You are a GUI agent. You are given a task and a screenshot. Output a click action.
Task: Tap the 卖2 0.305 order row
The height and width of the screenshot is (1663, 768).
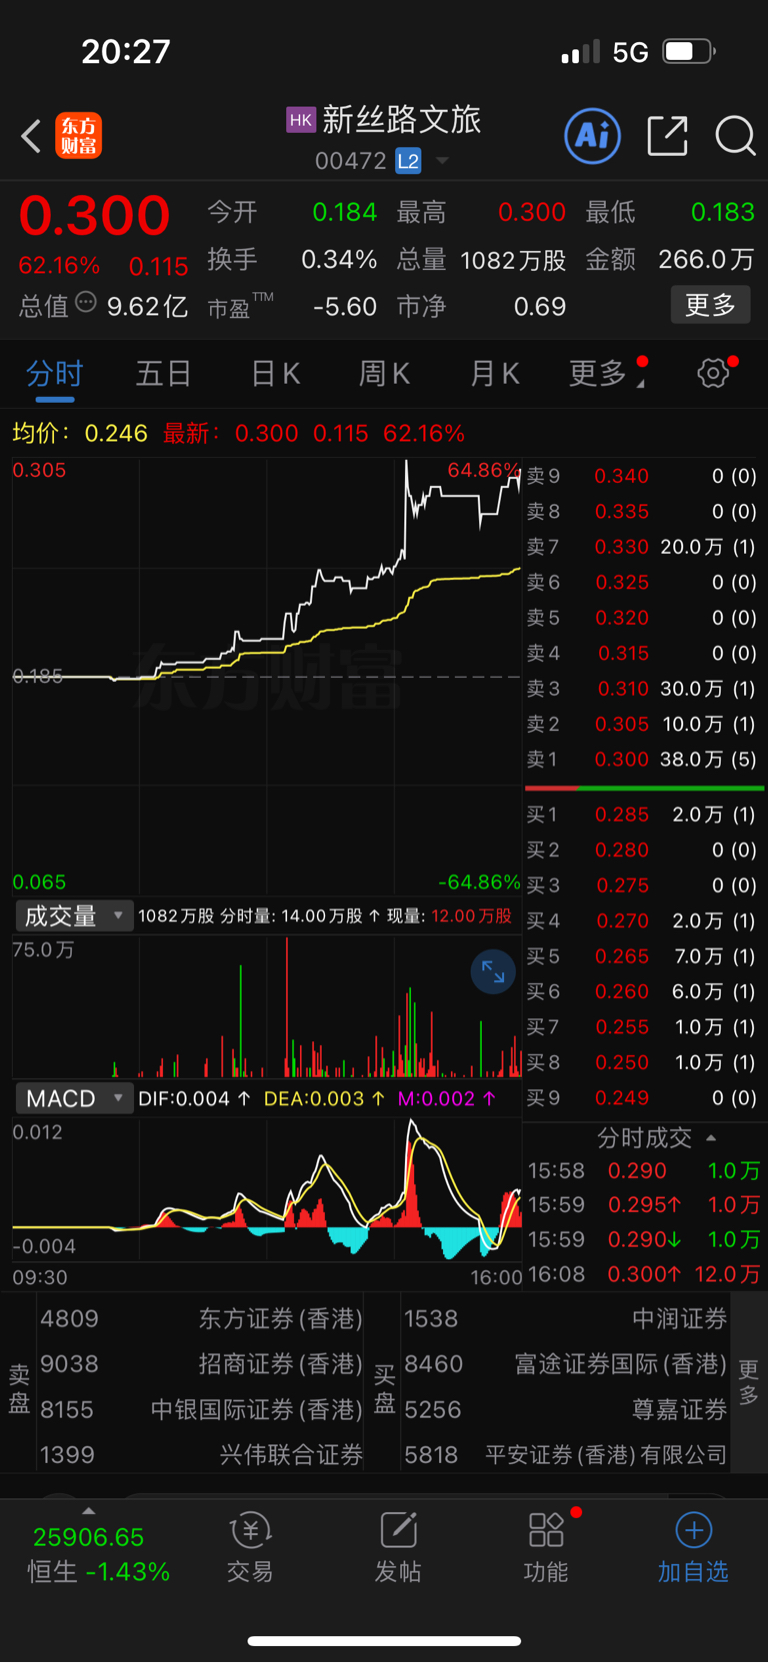coord(642,724)
